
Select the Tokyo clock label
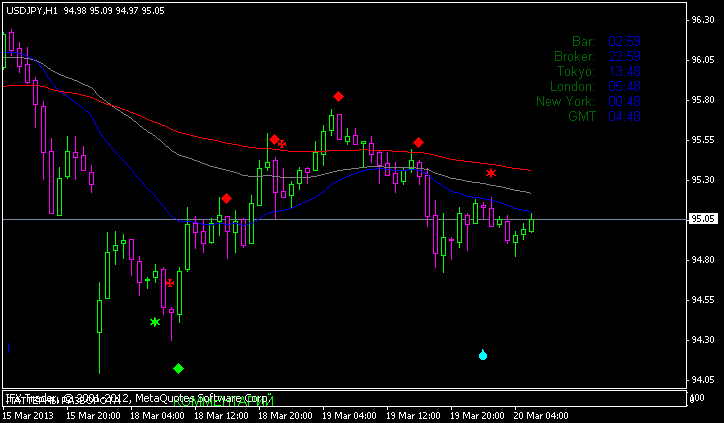point(577,71)
